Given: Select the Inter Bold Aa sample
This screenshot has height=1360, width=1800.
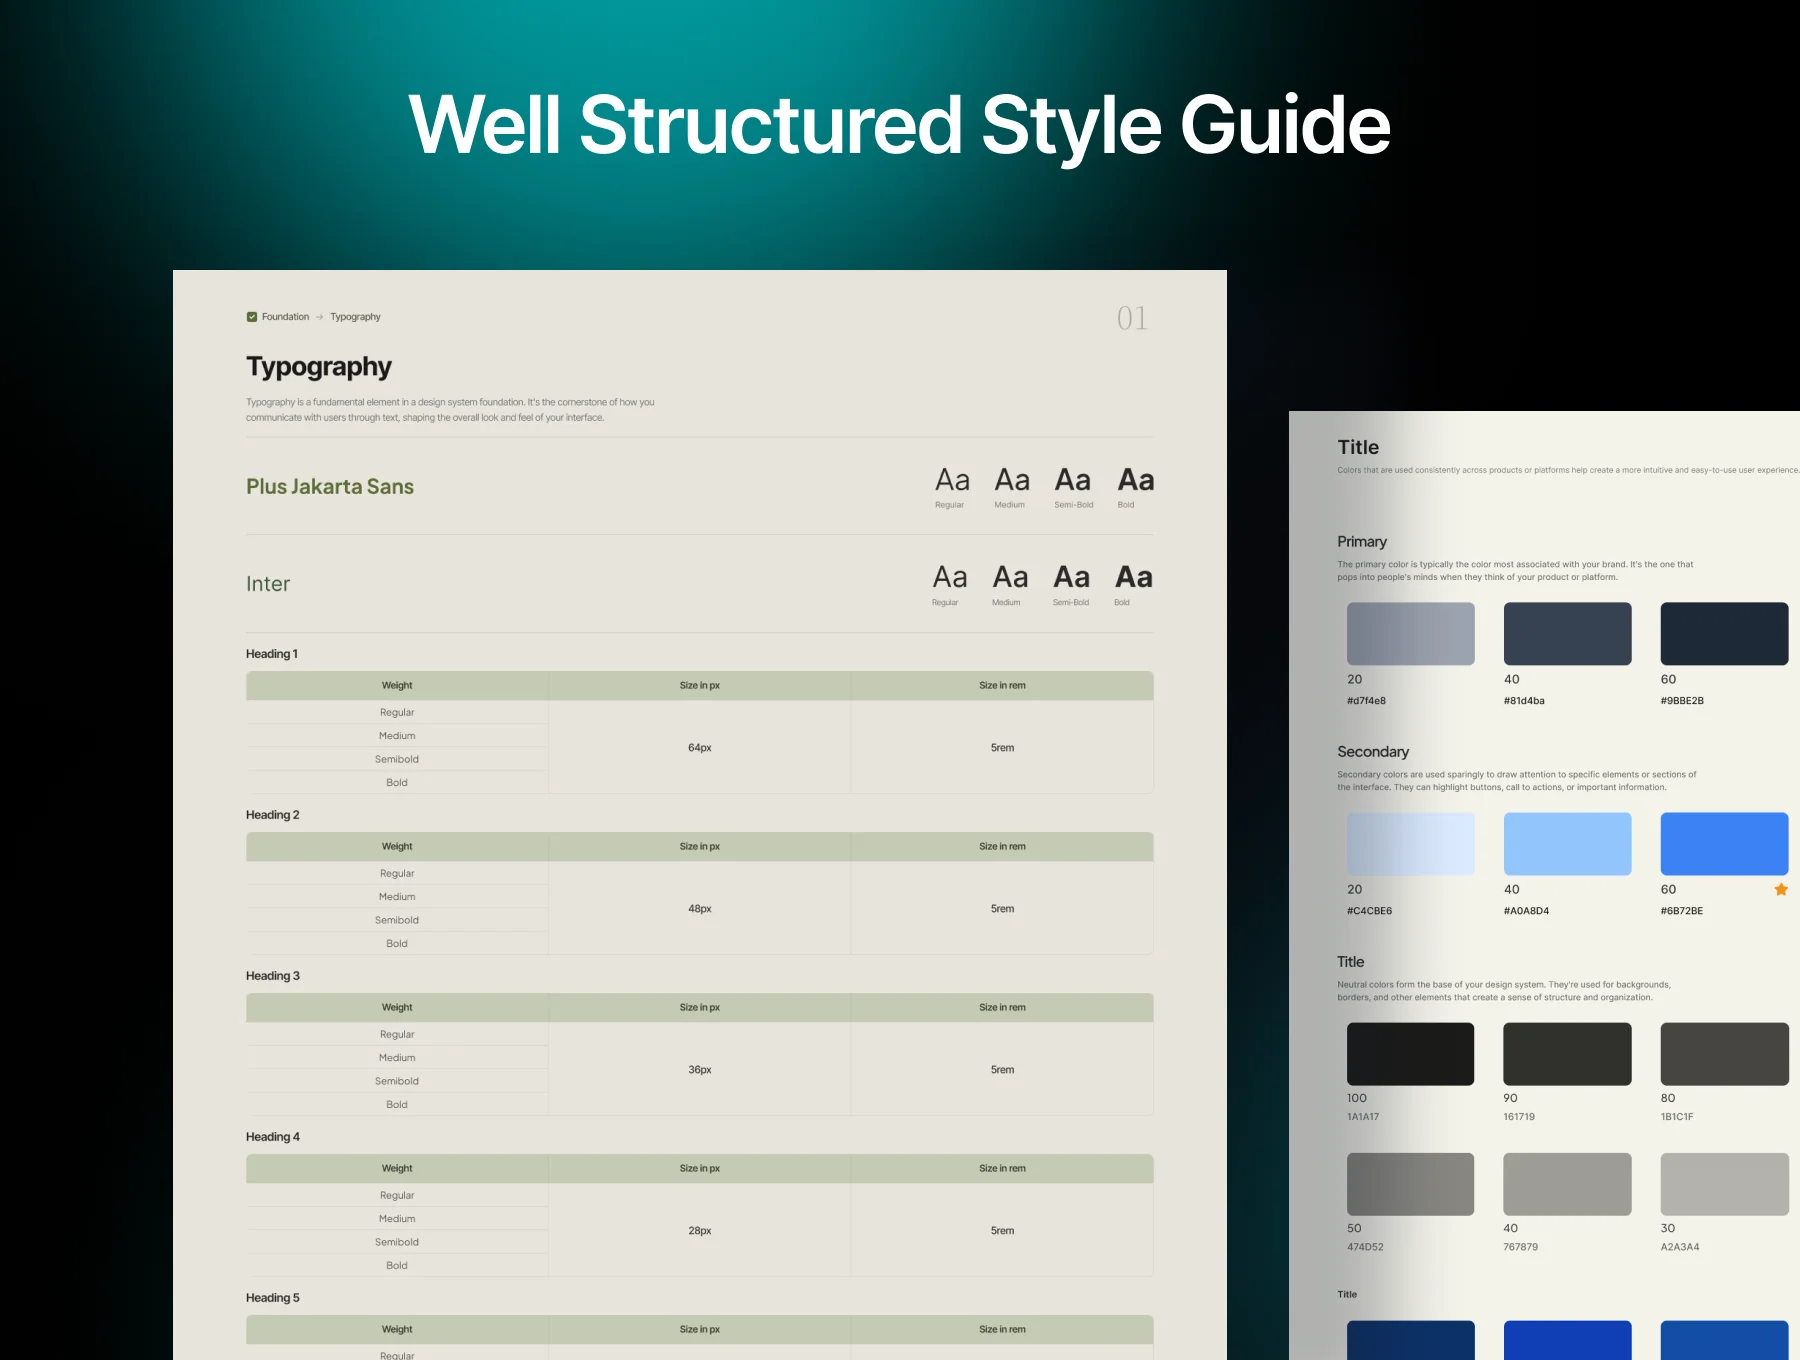Looking at the screenshot, I should 1134,578.
